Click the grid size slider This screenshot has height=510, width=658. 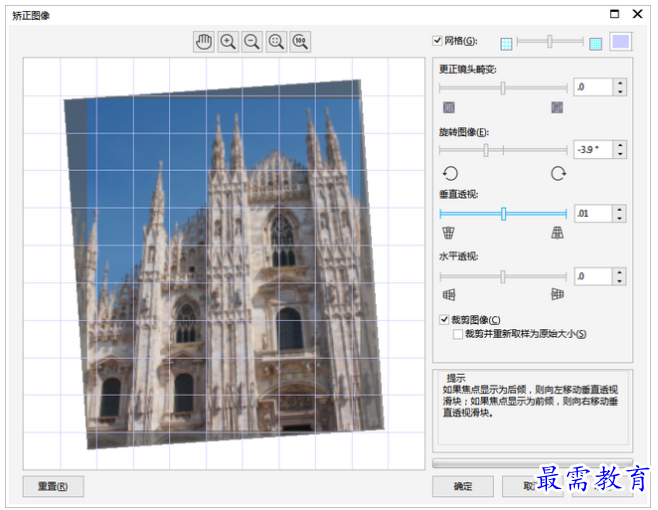click(x=550, y=41)
